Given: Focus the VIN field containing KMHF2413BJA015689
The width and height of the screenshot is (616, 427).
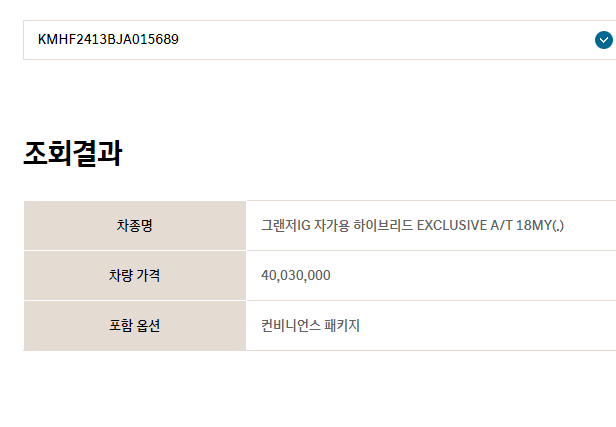Looking at the screenshot, I should click(x=319, y=40).
